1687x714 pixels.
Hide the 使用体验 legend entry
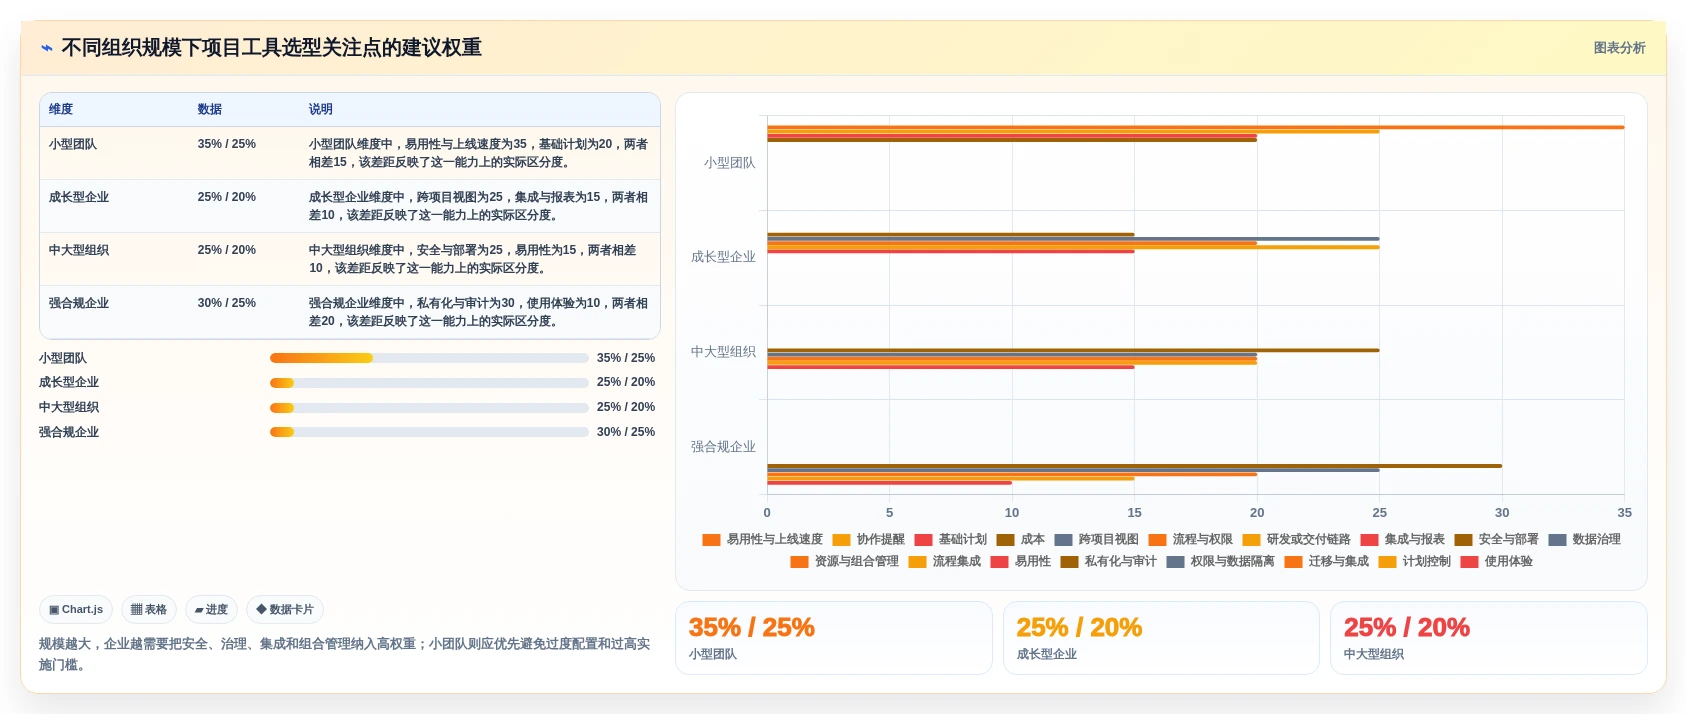(x=1497, y=561)
